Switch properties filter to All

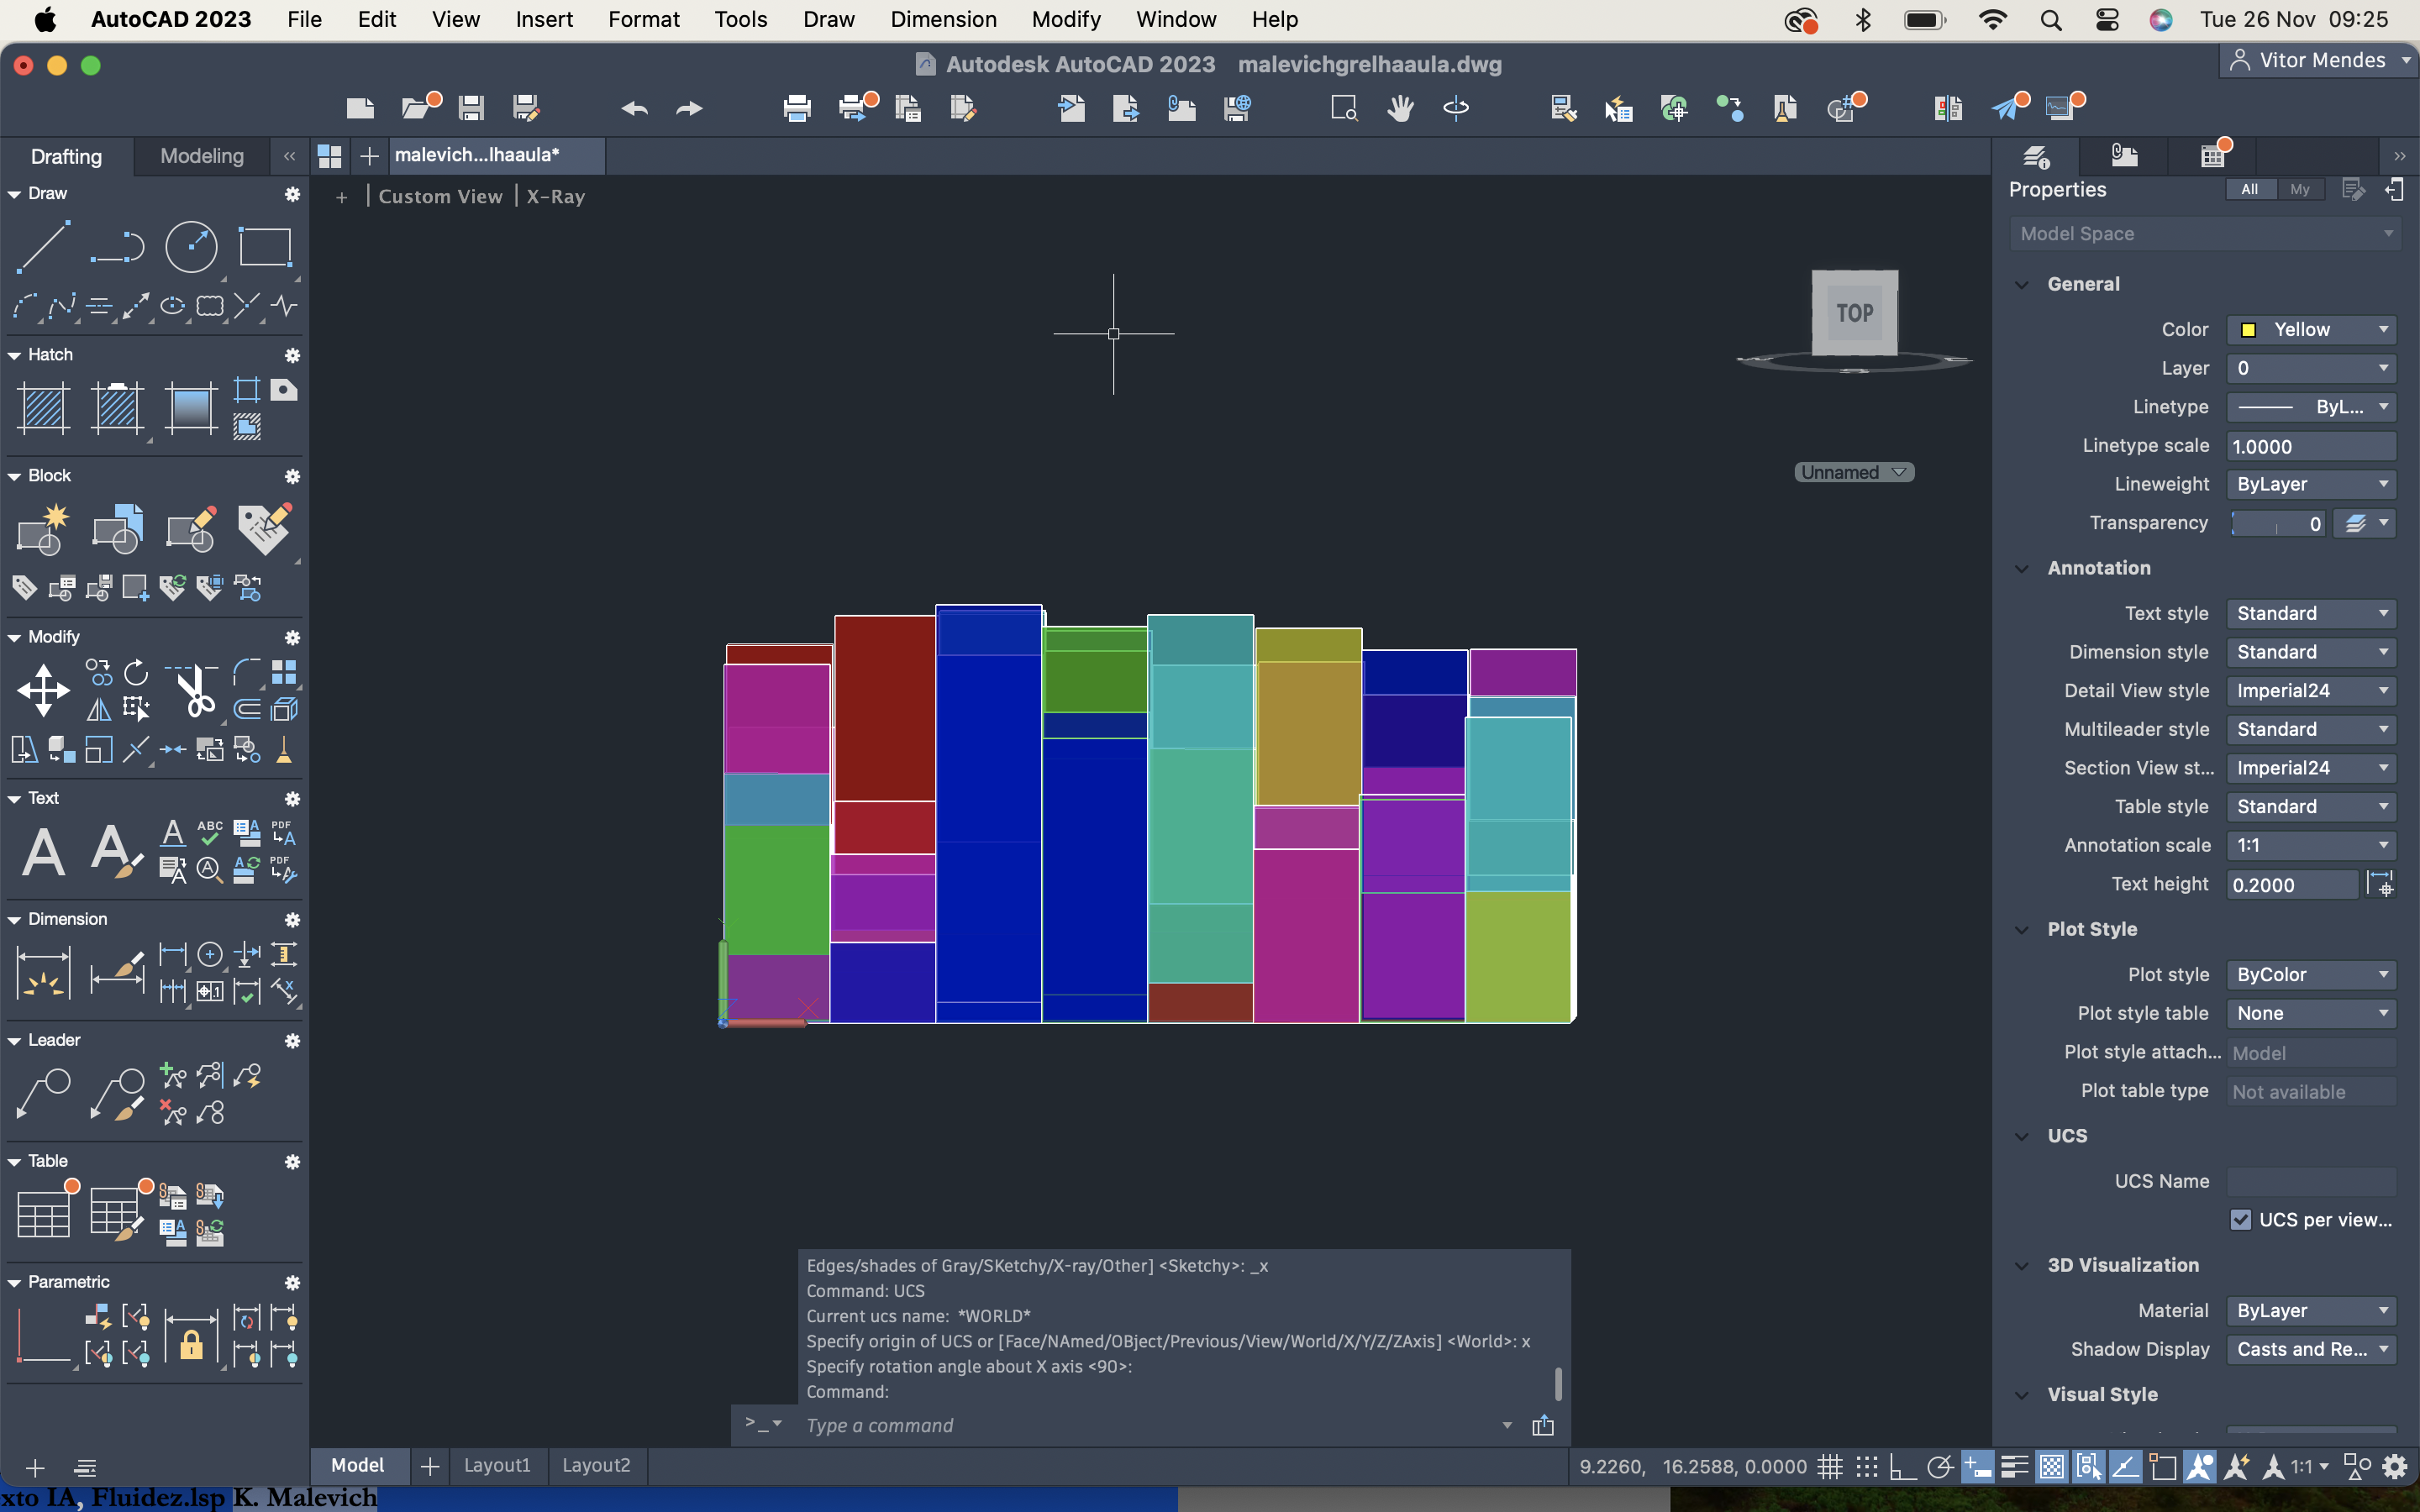(2249, 189)
